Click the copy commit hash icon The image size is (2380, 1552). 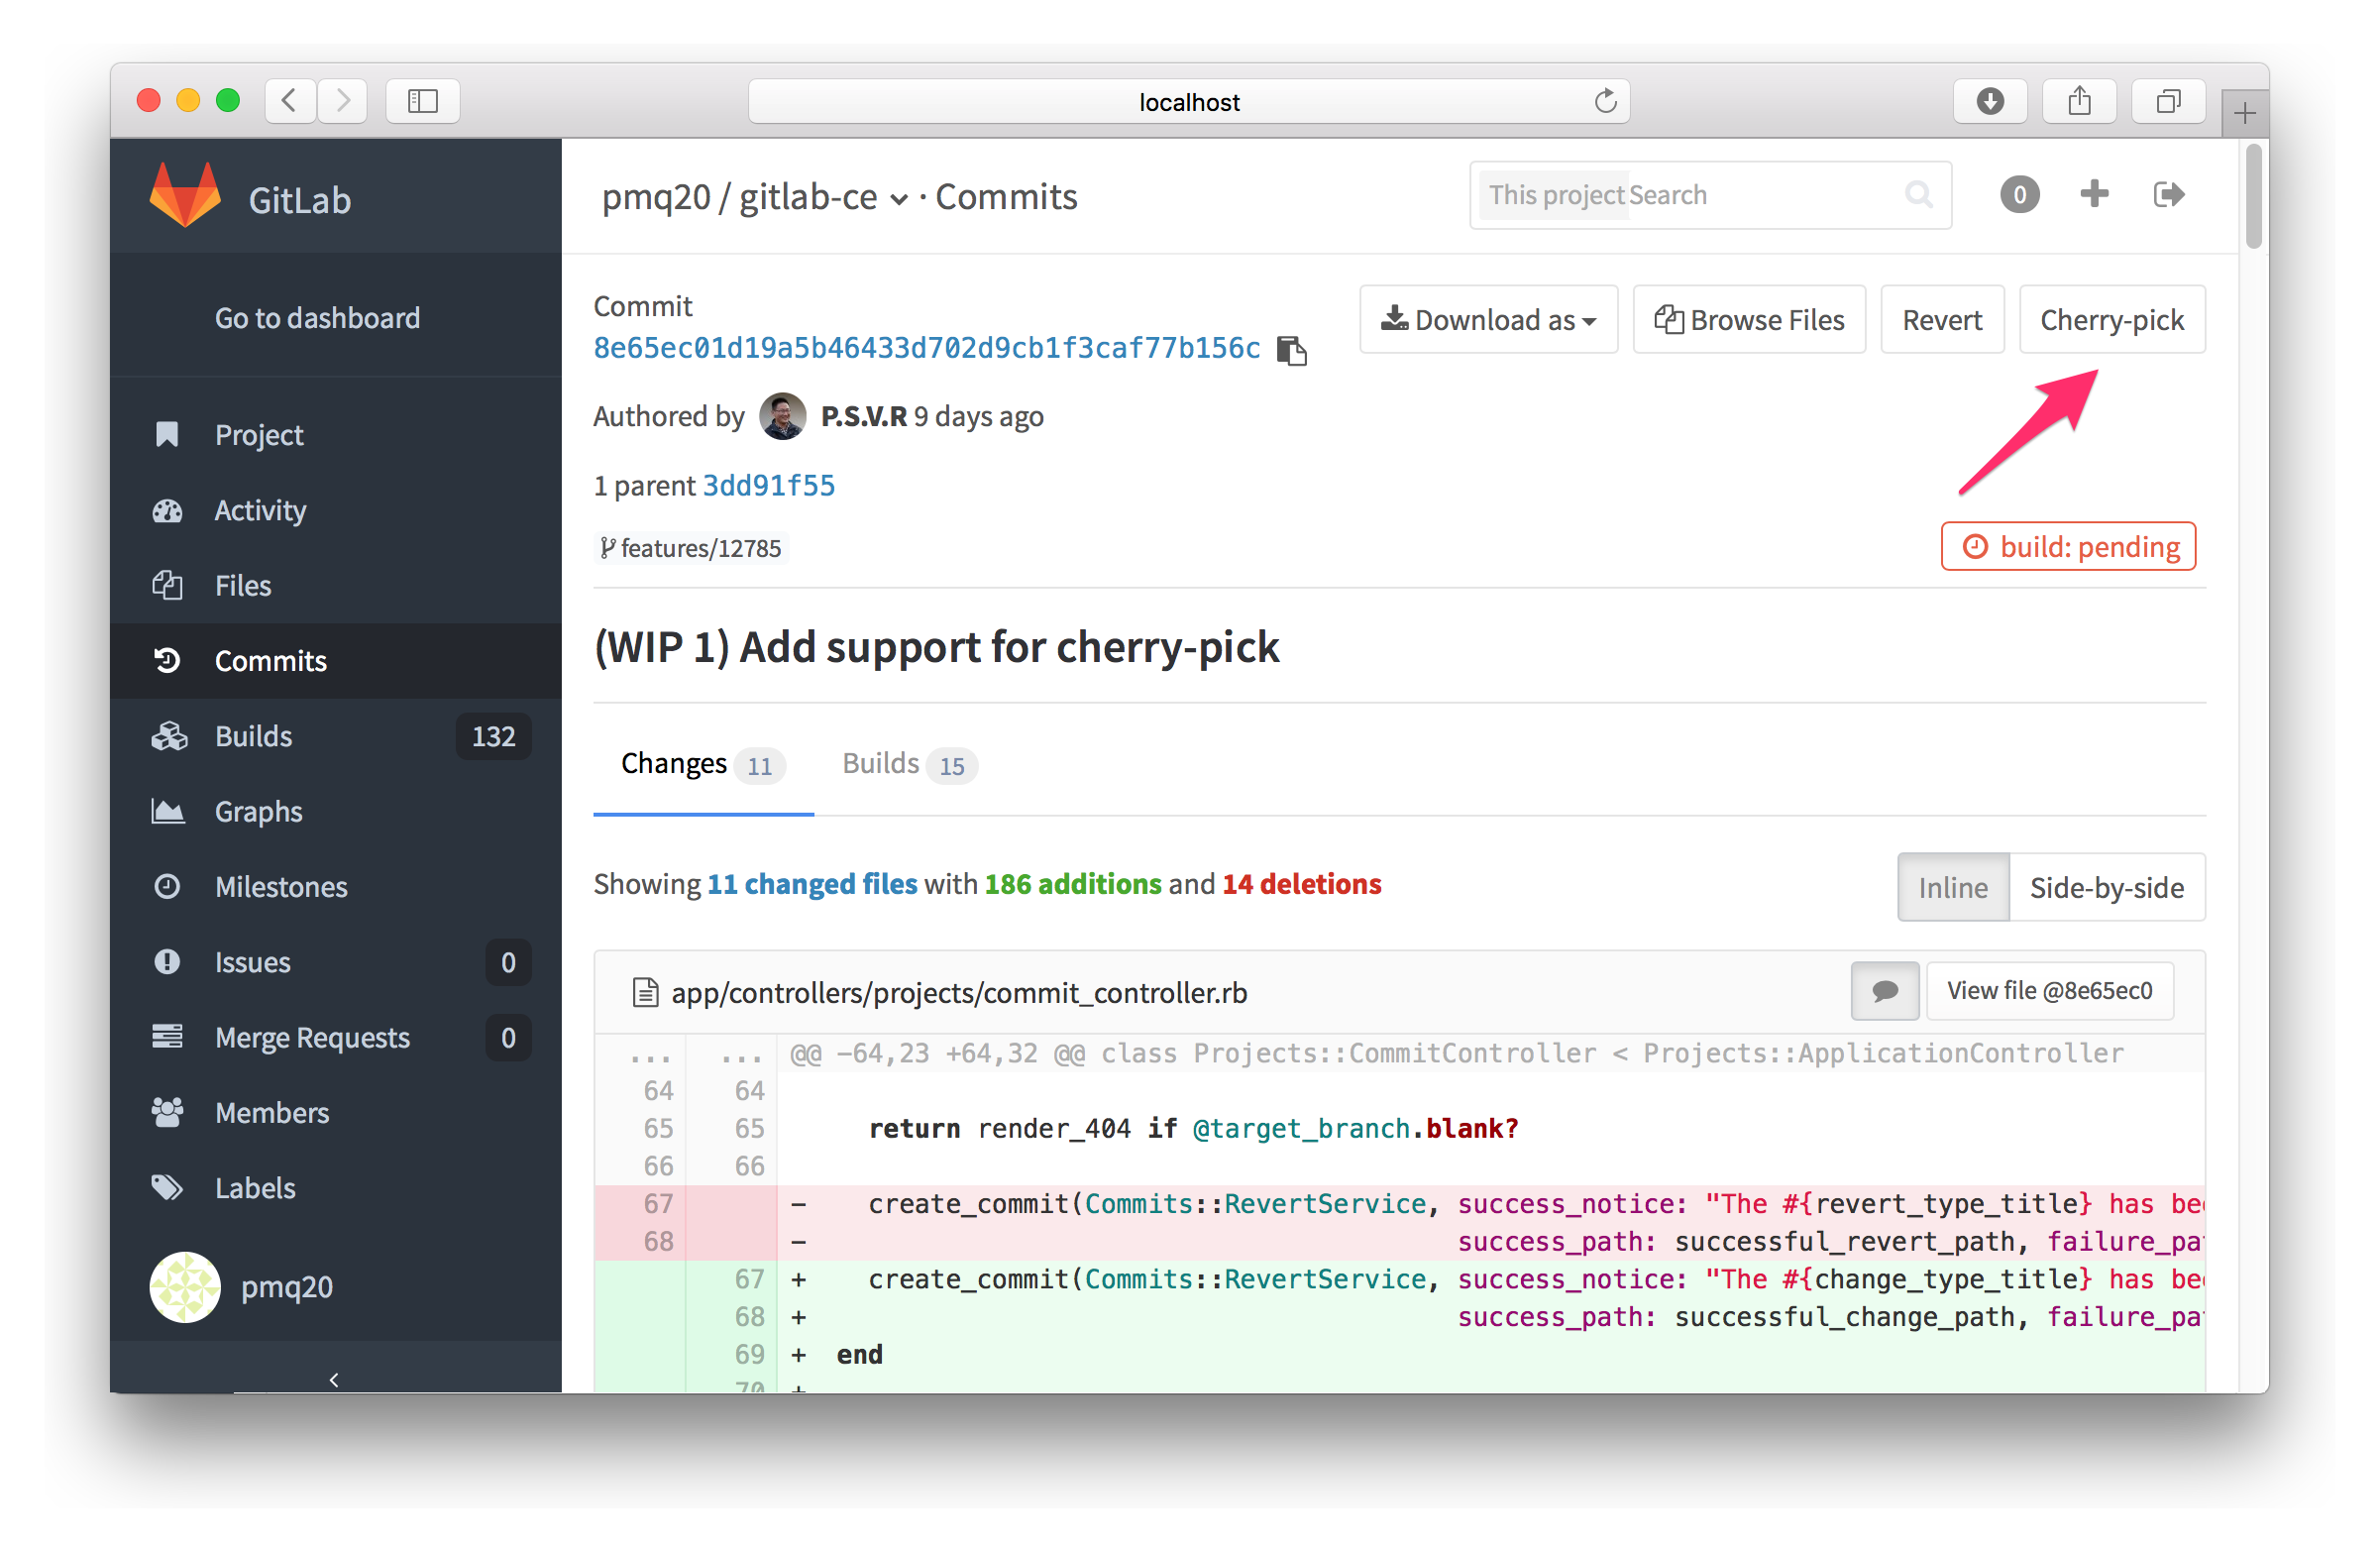tap(1301, 349)
